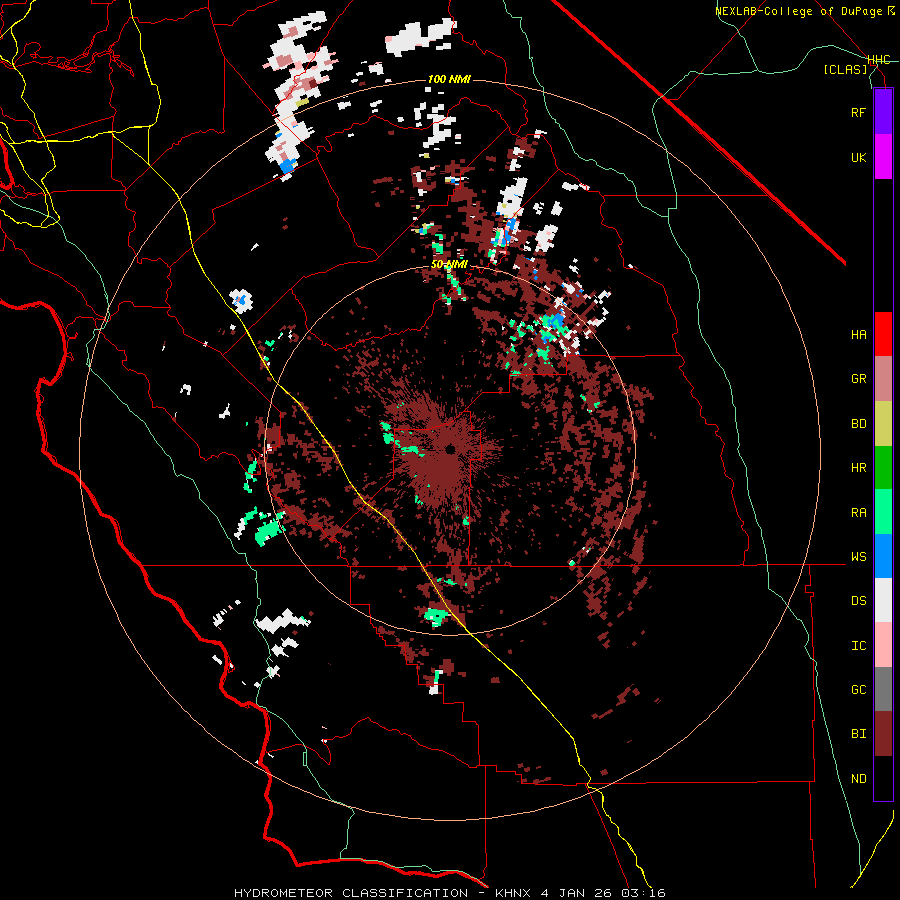Click the WS legend label
The image size is (900, 900).
[x=858, y=556]
